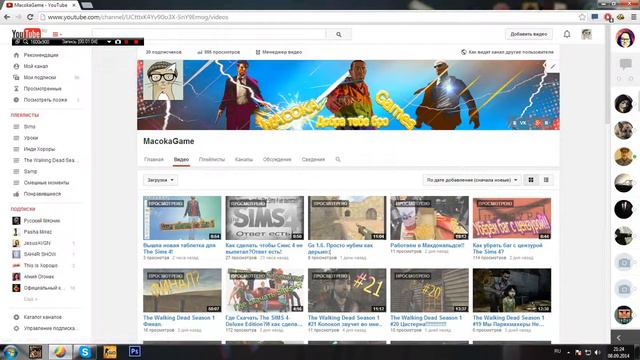The image size is (640, 360).
Task: Expand the Загрузки dropdown
Action: [x=160, y=180]
